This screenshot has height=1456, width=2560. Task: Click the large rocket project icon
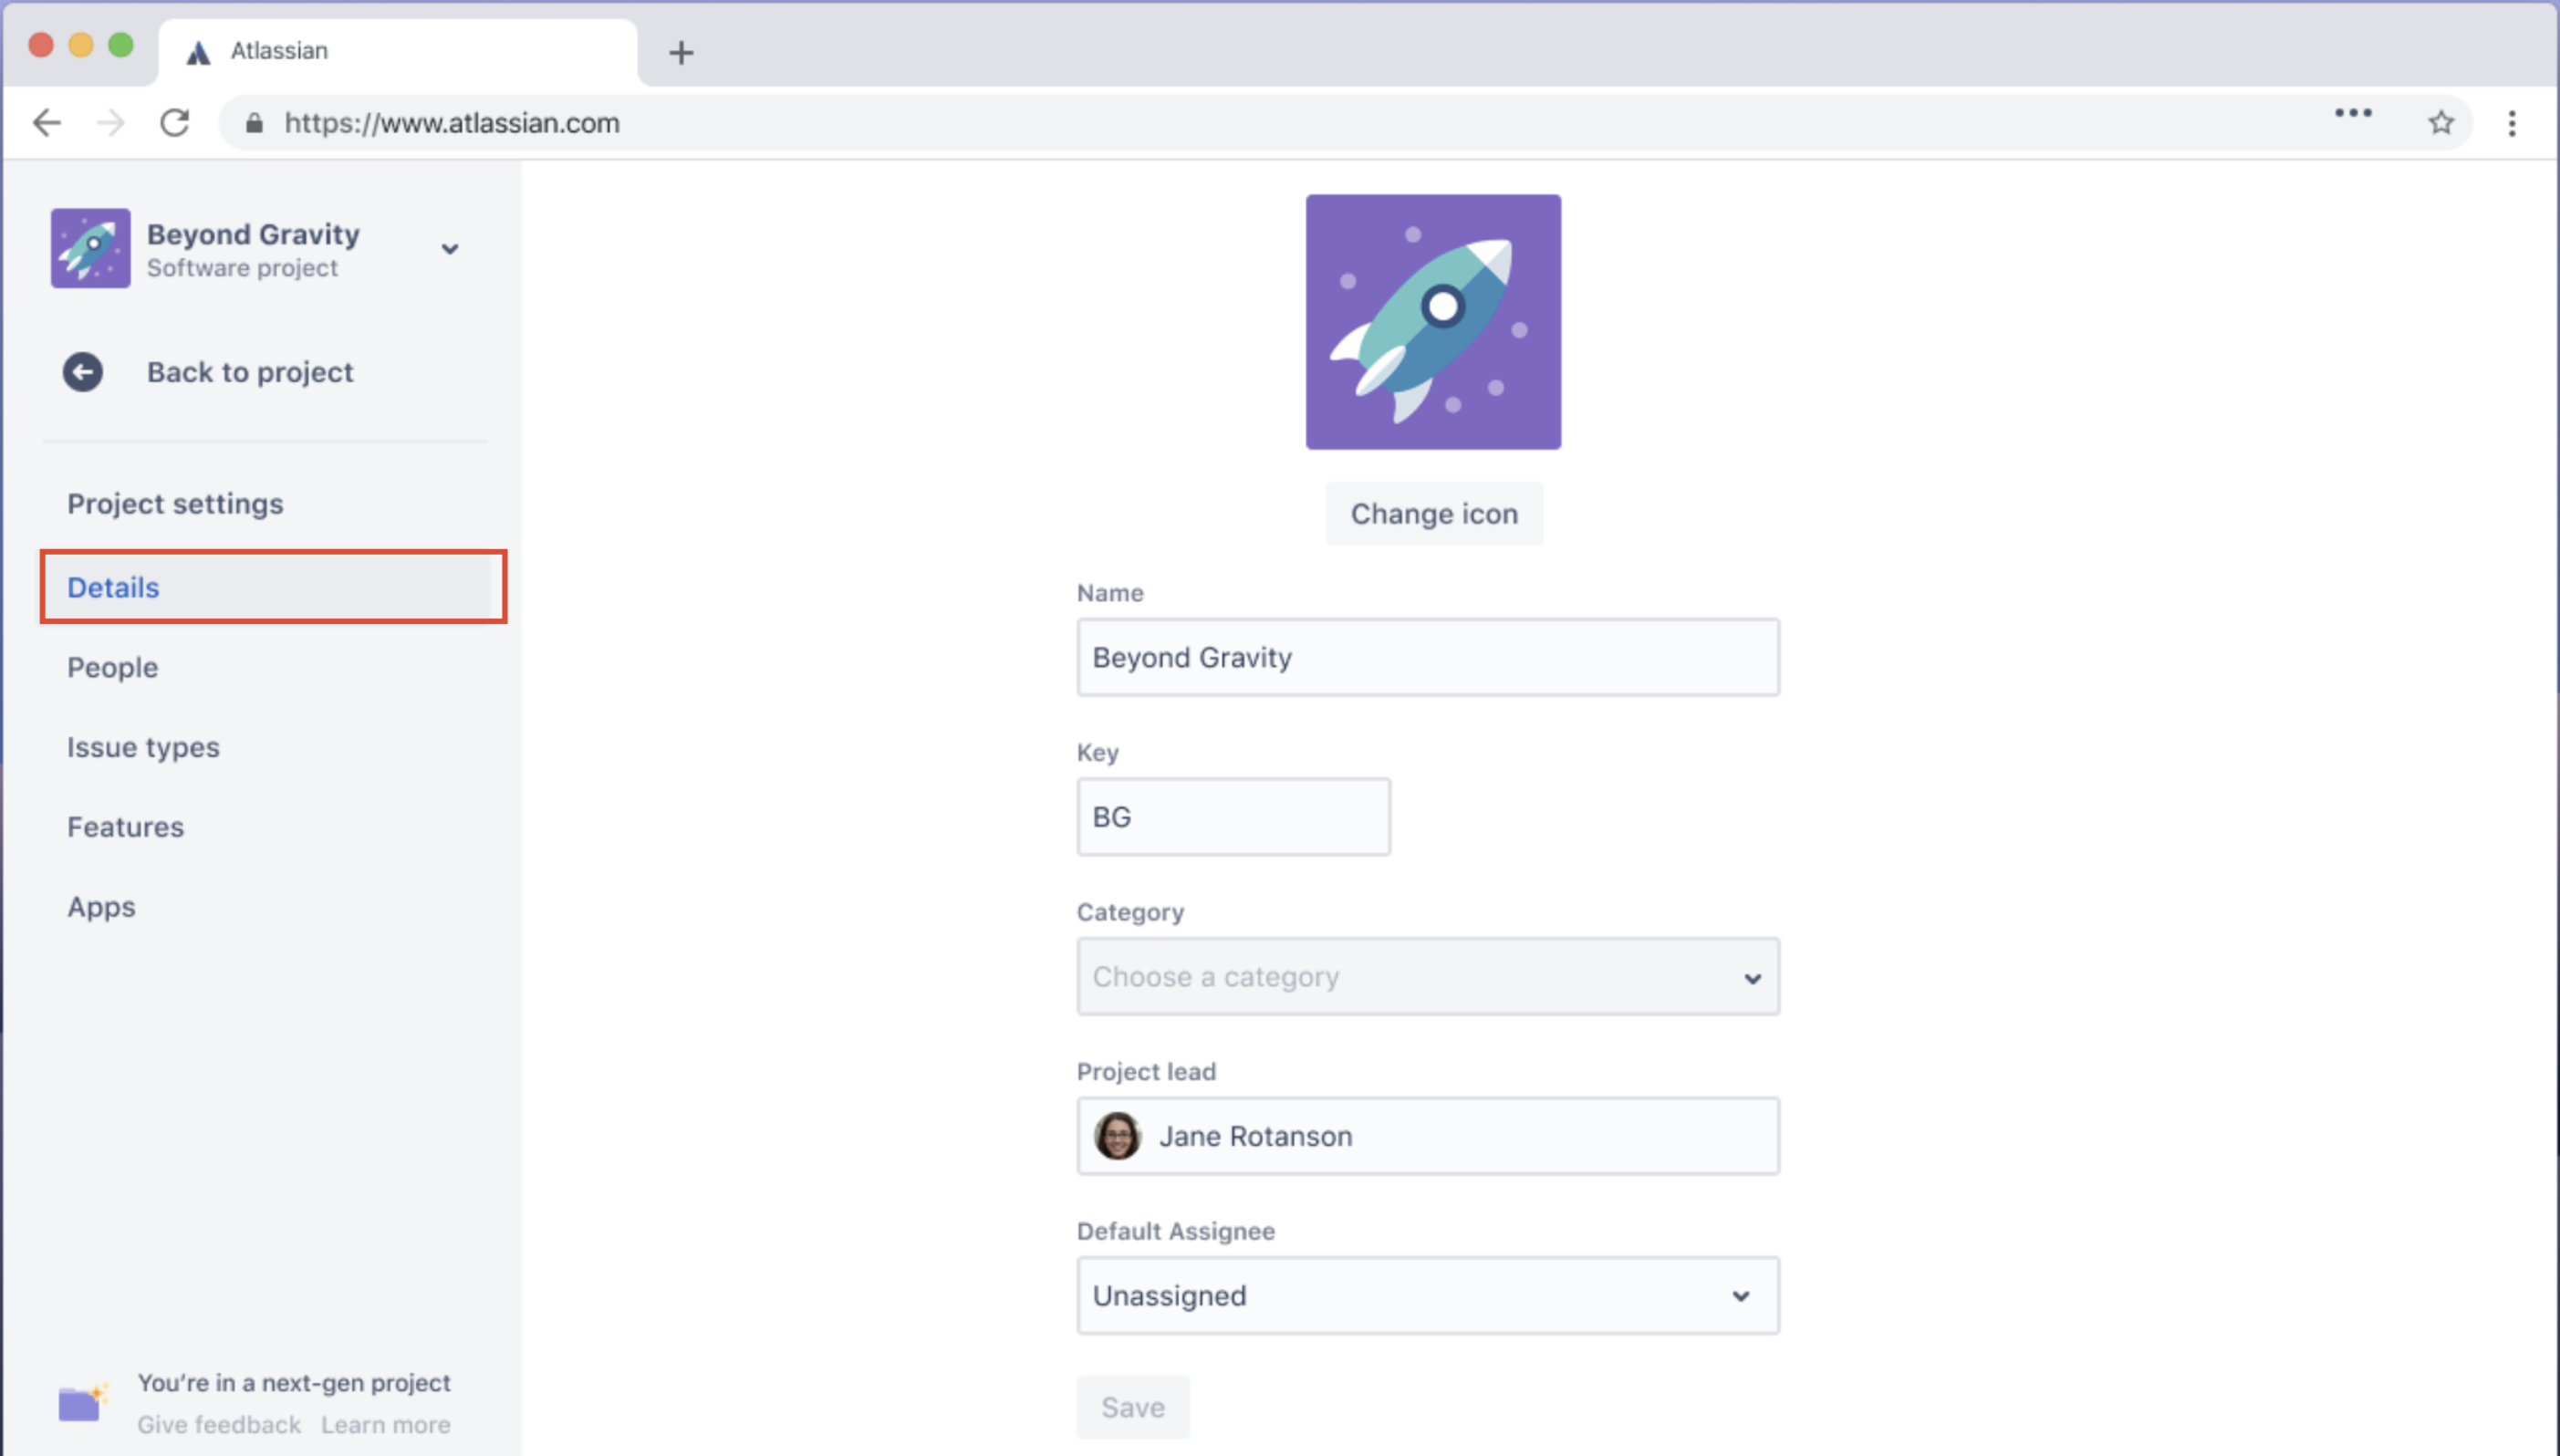pos(1433,322)
